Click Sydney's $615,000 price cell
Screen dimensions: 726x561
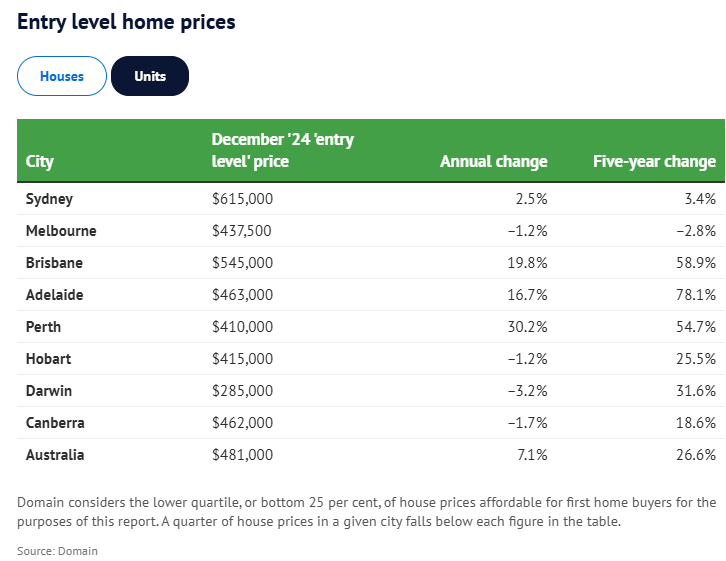click(242, 199)
